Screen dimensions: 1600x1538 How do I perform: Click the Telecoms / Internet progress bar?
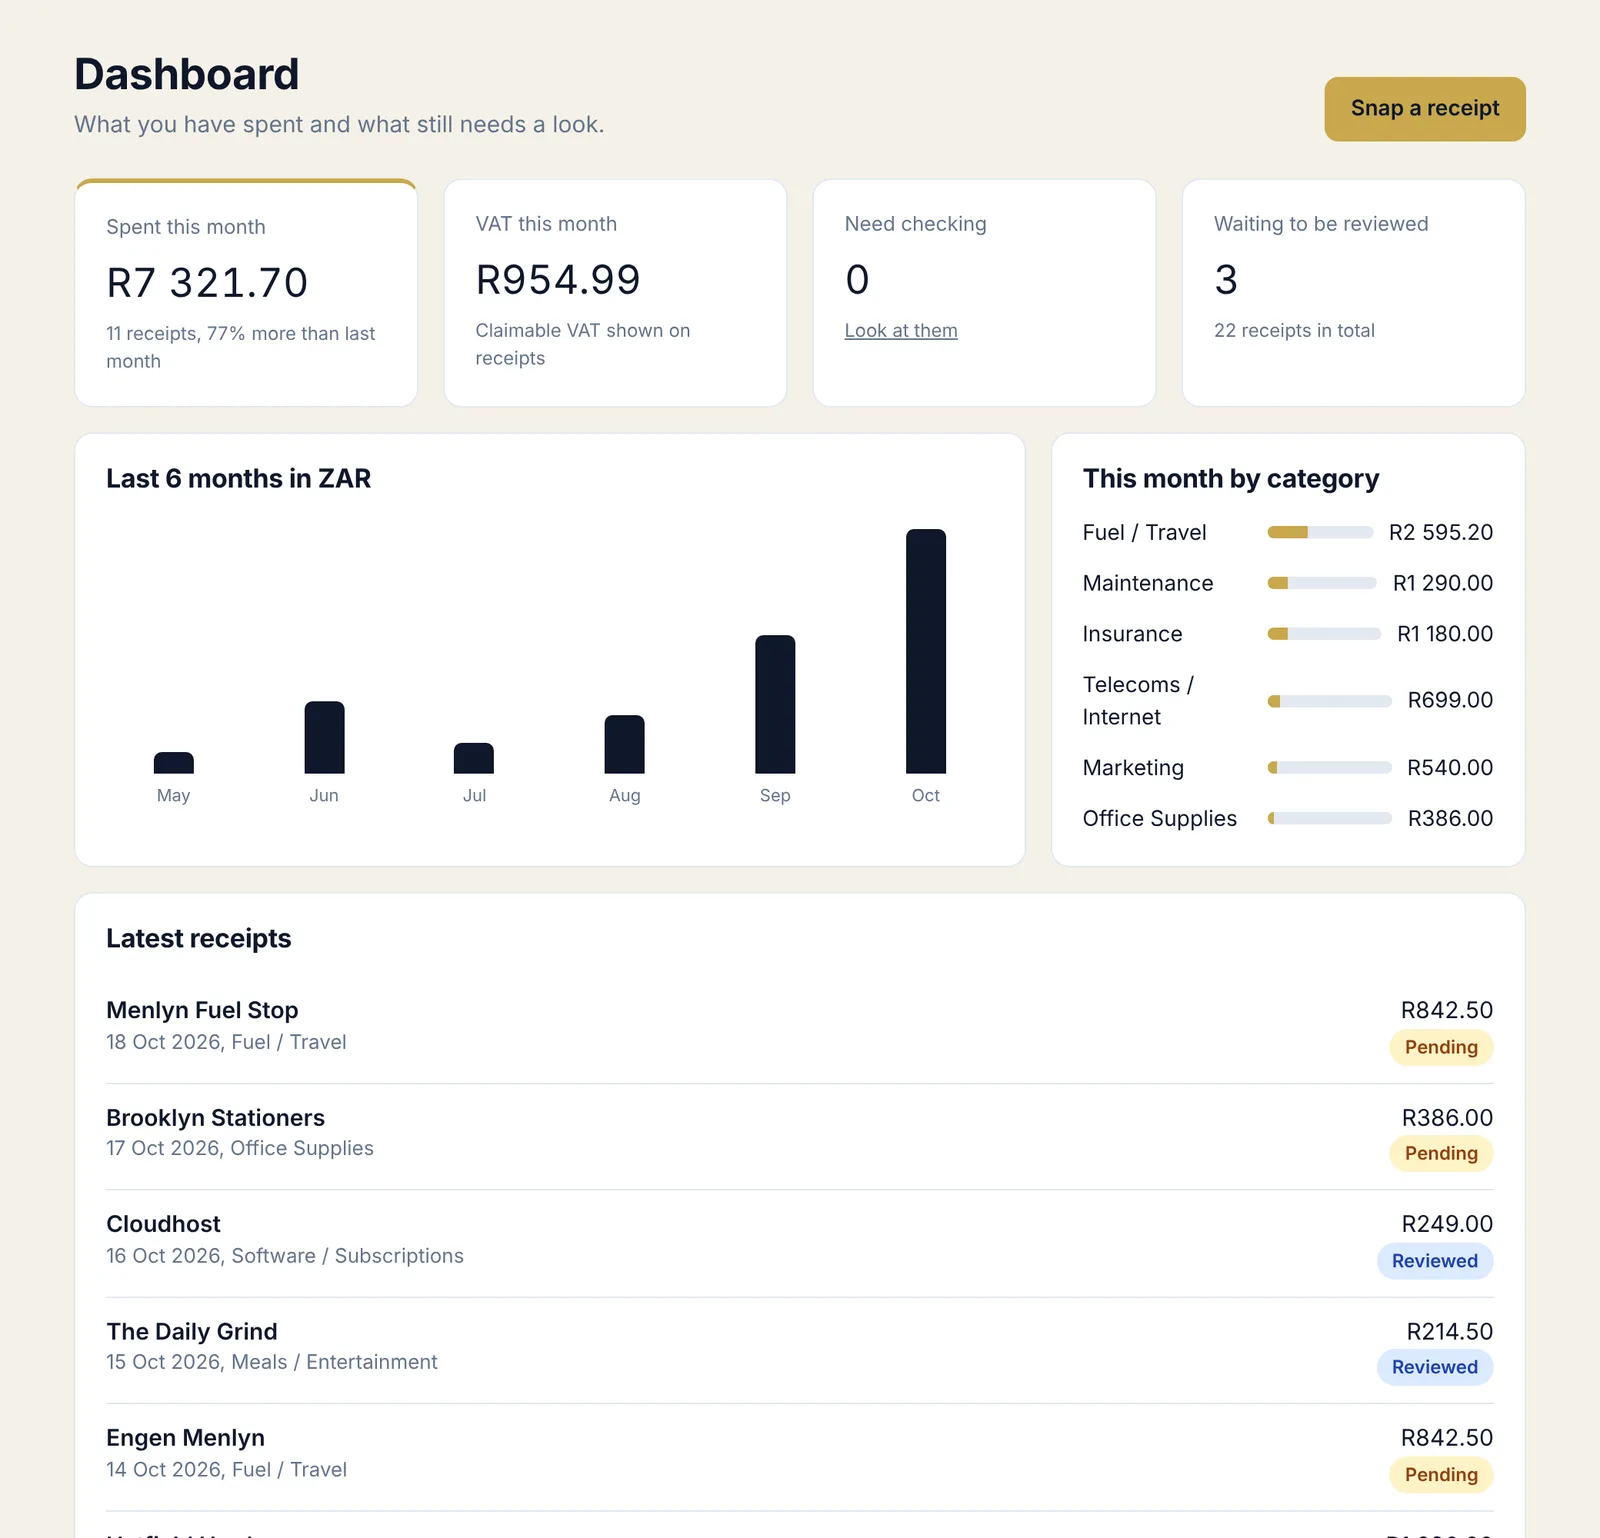(x=1330, y=701)
